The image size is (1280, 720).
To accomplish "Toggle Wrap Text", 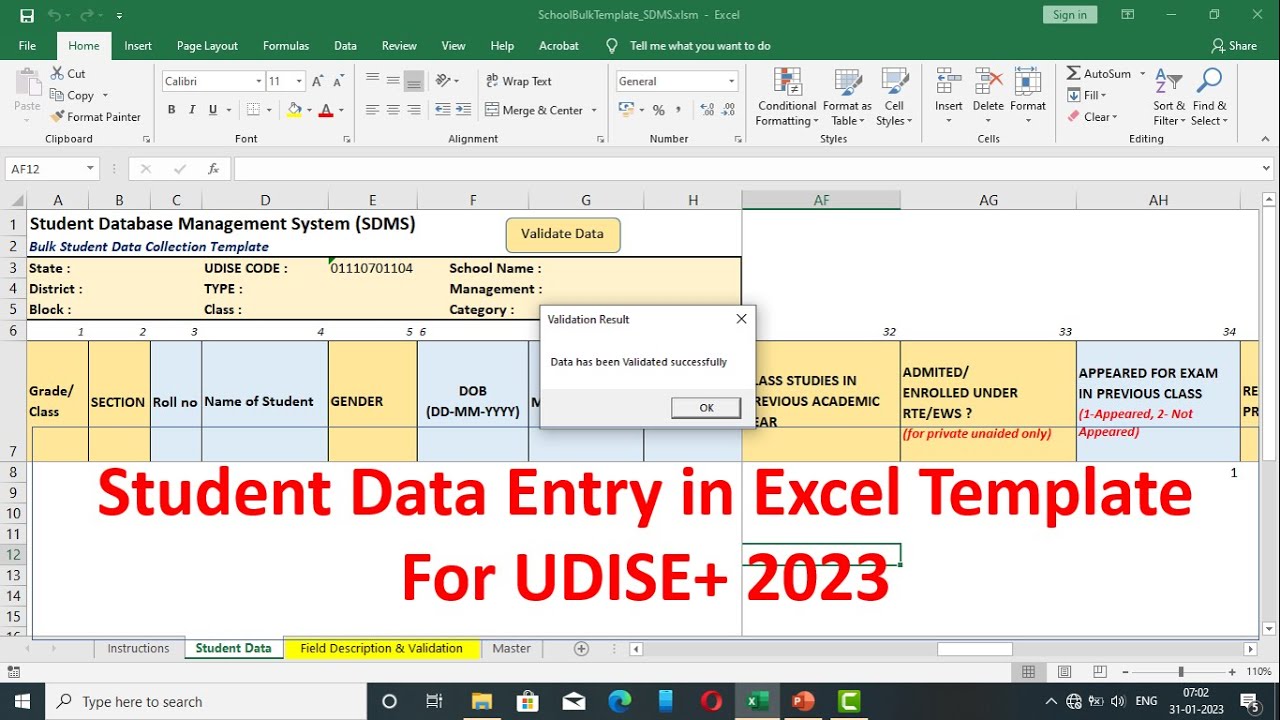I will click(x=519, y=81).
